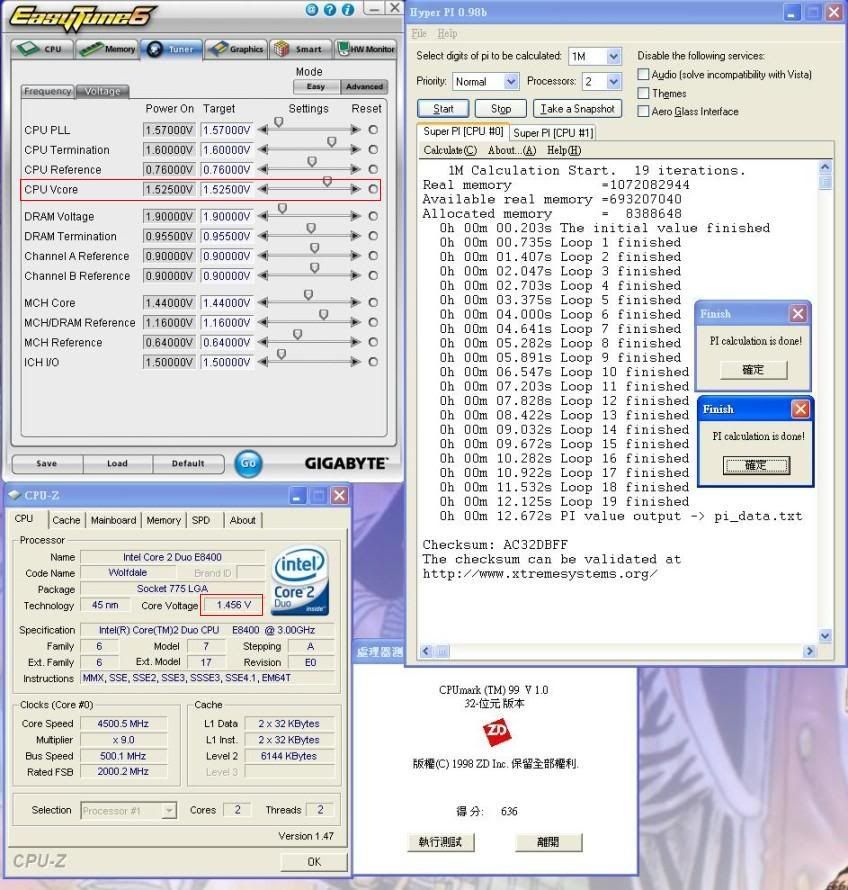Restore Default settings in EasyTune6
Screen dimensions: 848x890
point(188,463)
